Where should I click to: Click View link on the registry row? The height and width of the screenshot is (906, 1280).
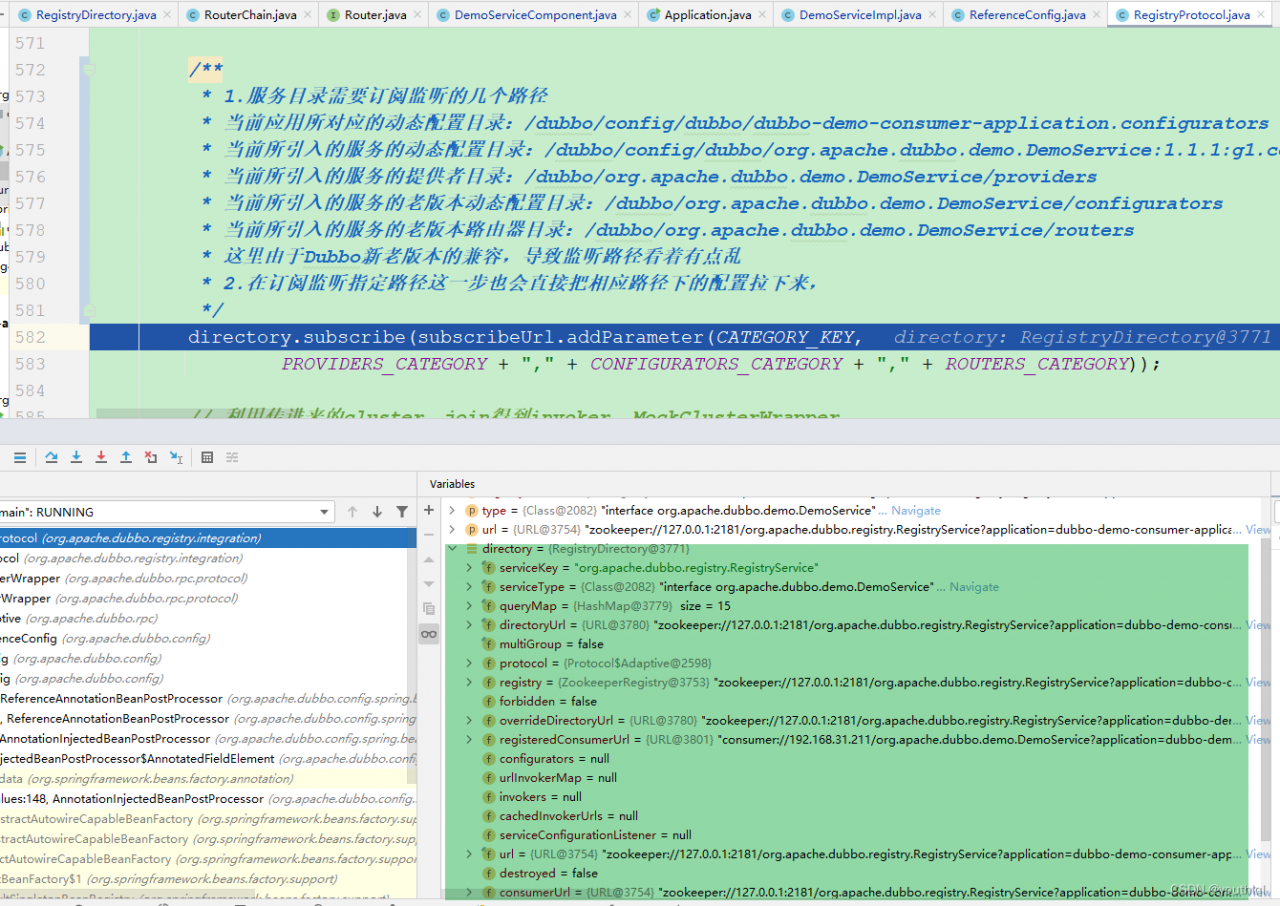[1258, 682]
